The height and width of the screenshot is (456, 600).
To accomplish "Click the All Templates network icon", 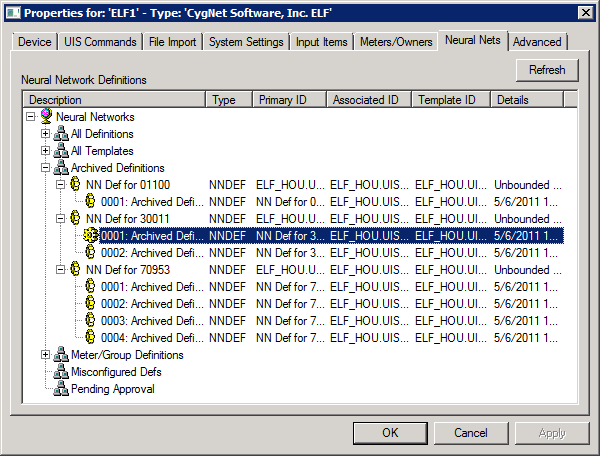I will [x=61, y=150].
